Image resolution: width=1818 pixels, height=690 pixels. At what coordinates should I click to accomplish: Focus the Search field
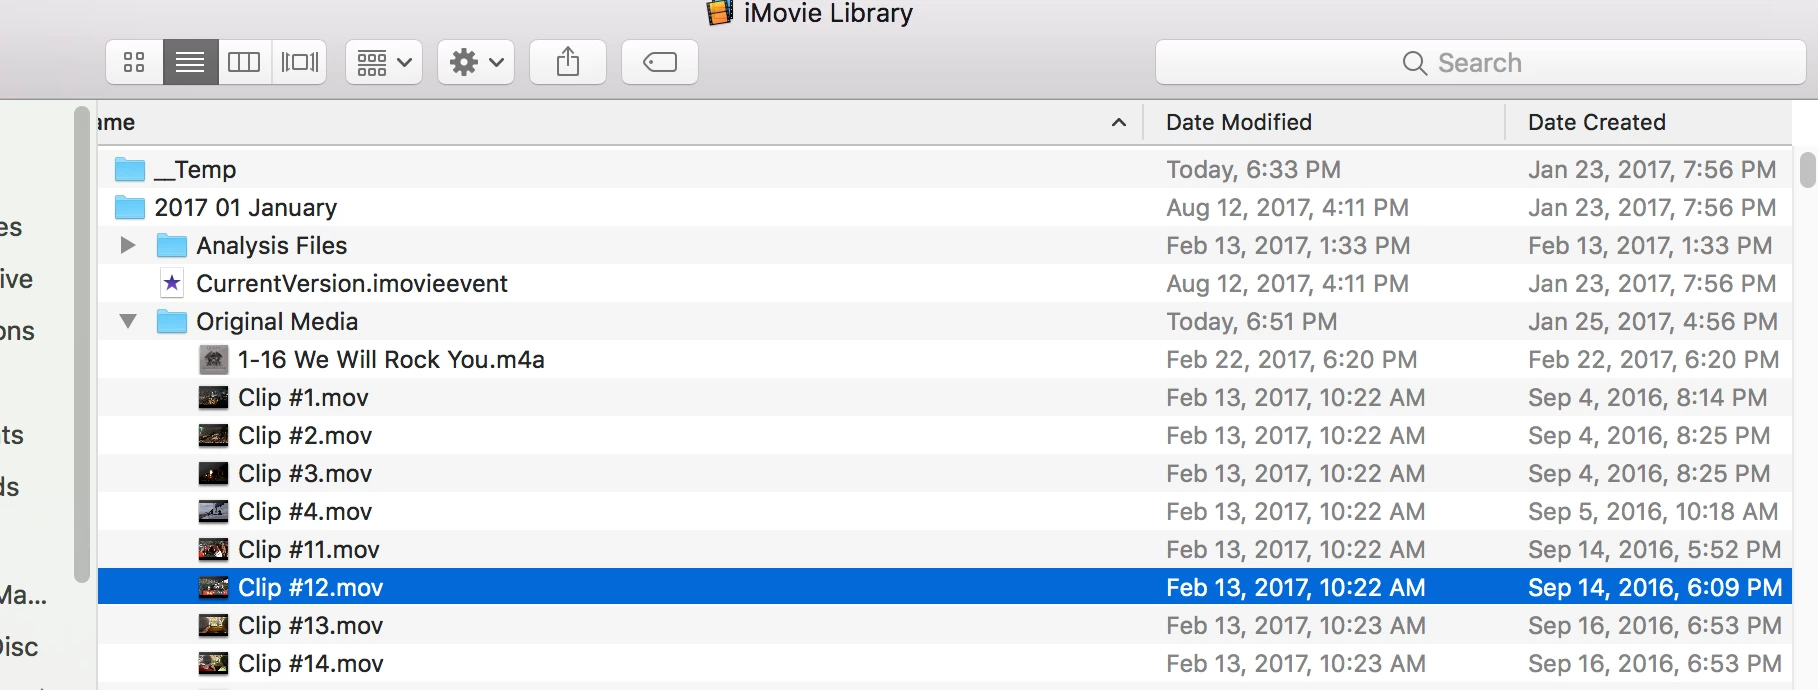[x=1480, y=63]
